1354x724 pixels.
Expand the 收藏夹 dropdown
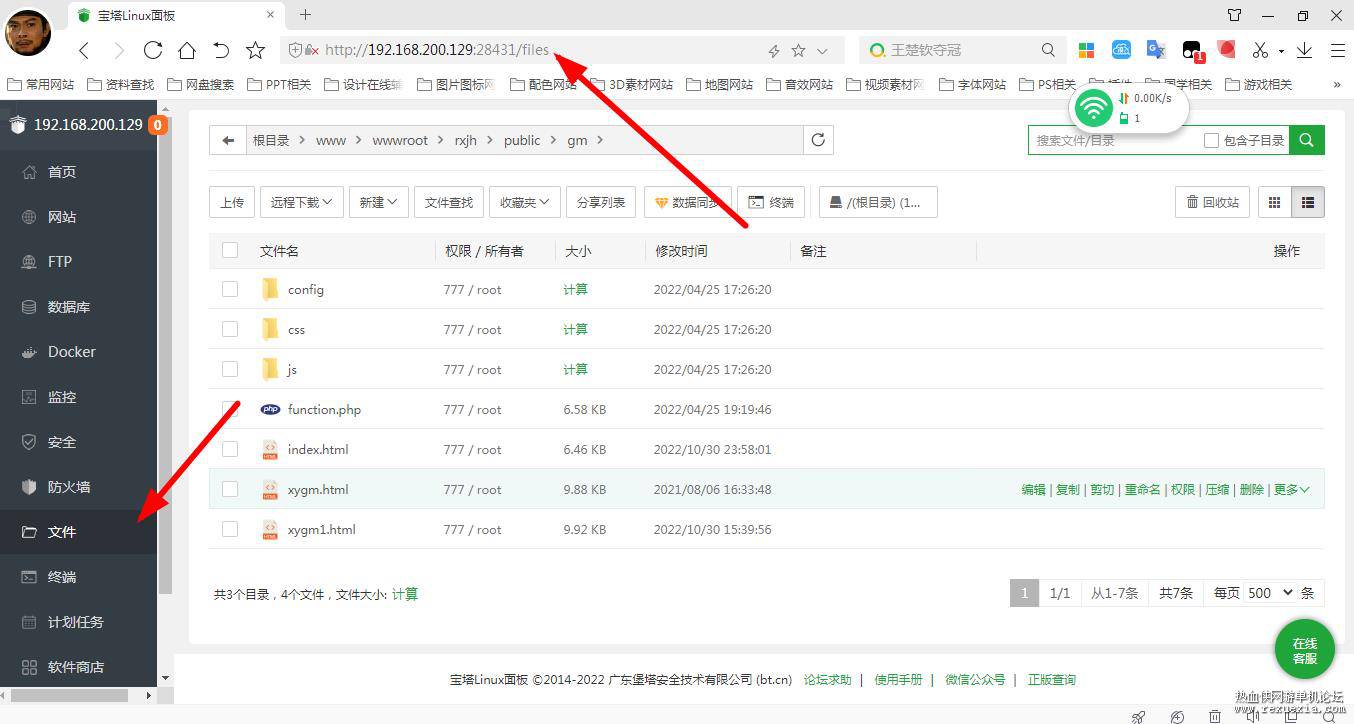point(524,202)
